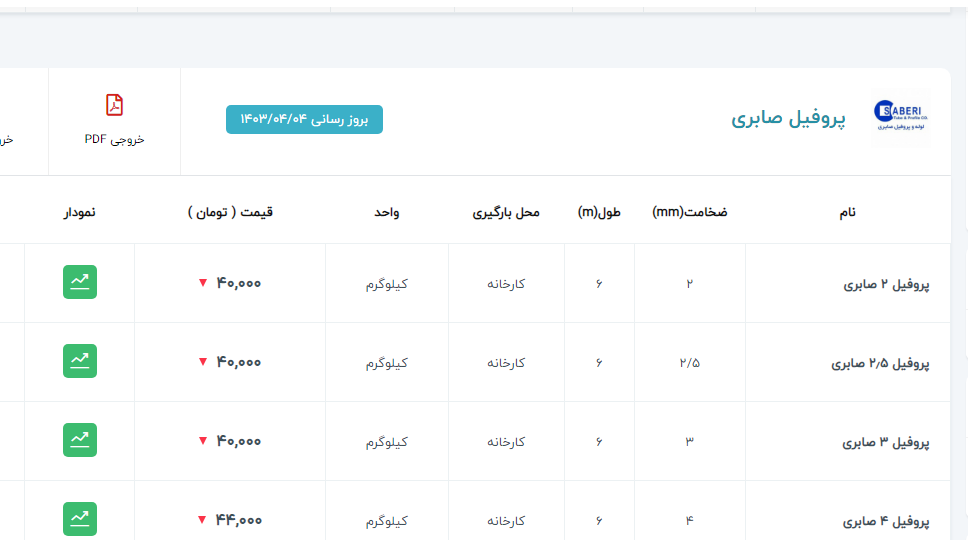Open the پروفیل صابری title link
The image size is (968, 540).
tap(788, 118)
